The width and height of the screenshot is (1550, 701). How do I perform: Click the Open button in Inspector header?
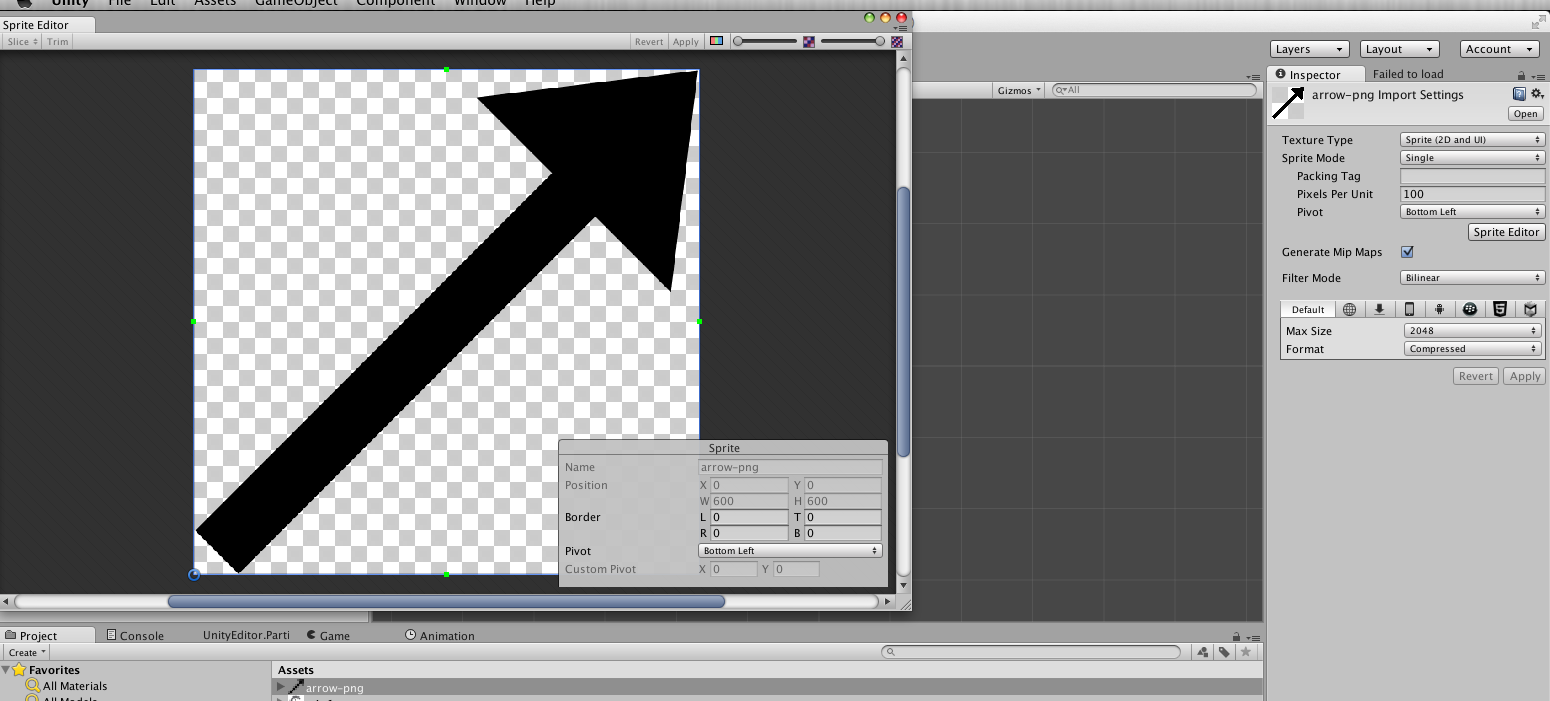pyautogui.click(x=1525, y=114)
